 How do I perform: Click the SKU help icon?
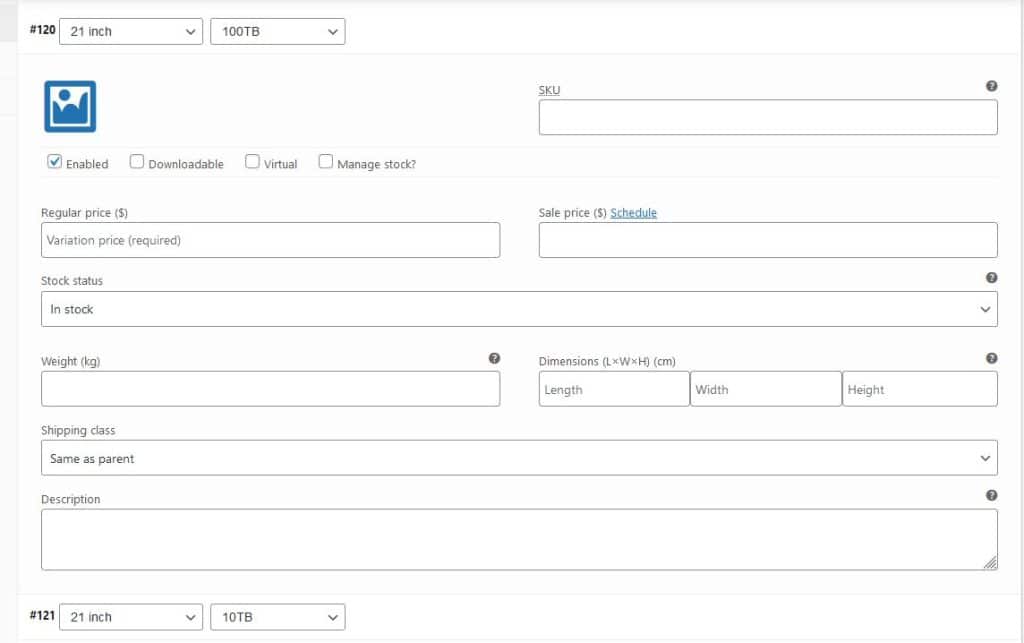coord(992,86)
